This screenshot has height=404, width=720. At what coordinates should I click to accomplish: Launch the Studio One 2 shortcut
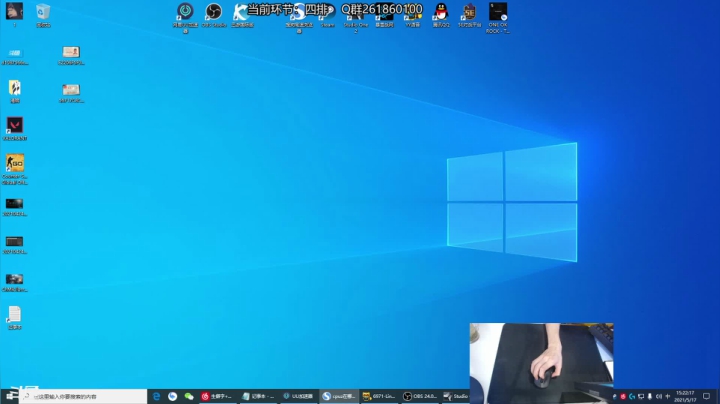coord(356,17)
